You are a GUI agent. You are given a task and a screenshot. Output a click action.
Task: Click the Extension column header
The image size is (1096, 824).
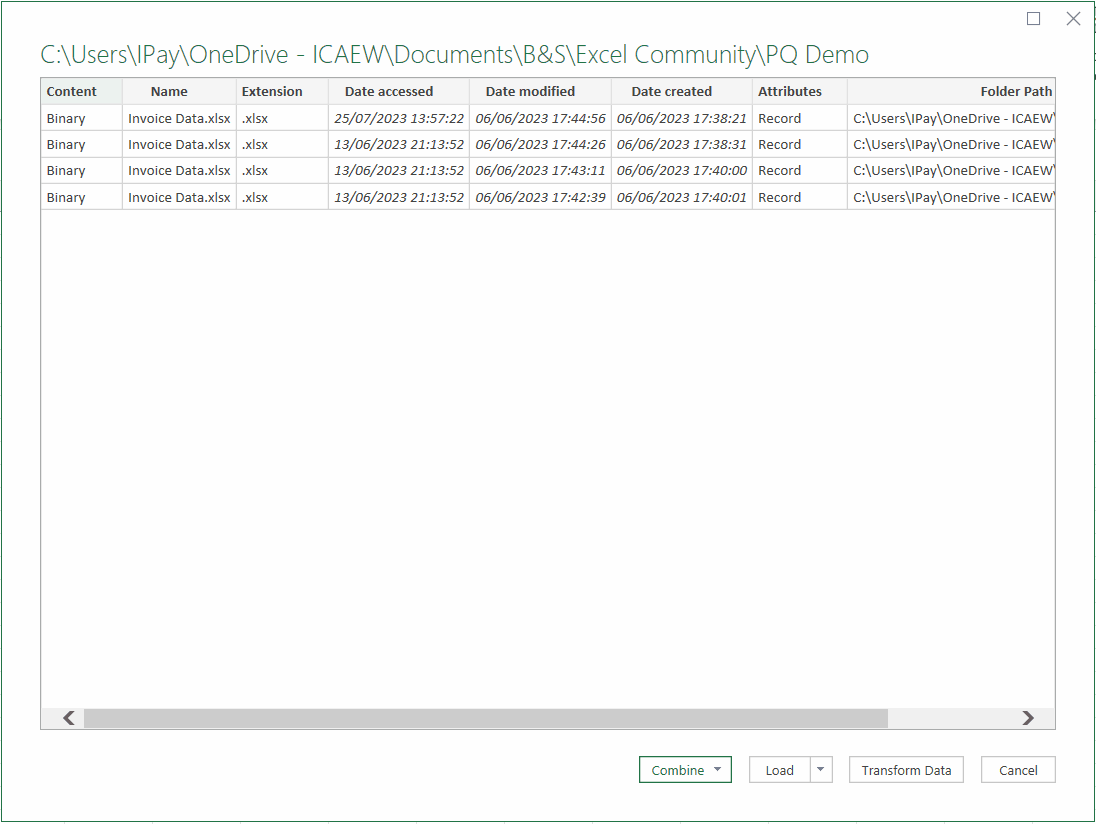tap(271, 91)
